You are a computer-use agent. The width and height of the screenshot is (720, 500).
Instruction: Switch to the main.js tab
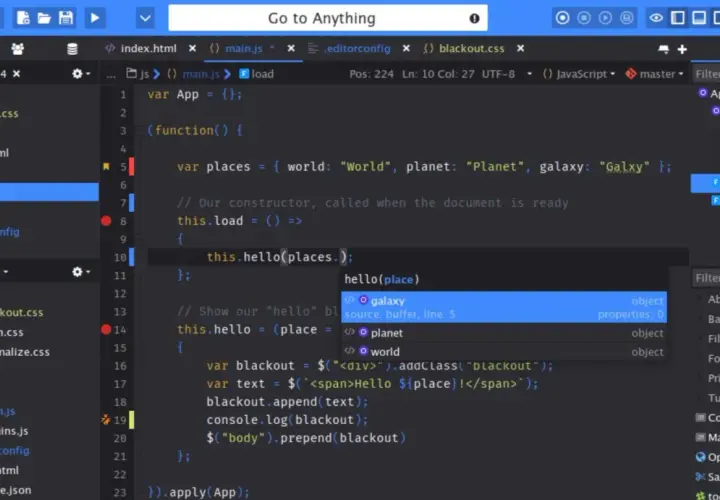pyautogui.click(x=243, y=49)
